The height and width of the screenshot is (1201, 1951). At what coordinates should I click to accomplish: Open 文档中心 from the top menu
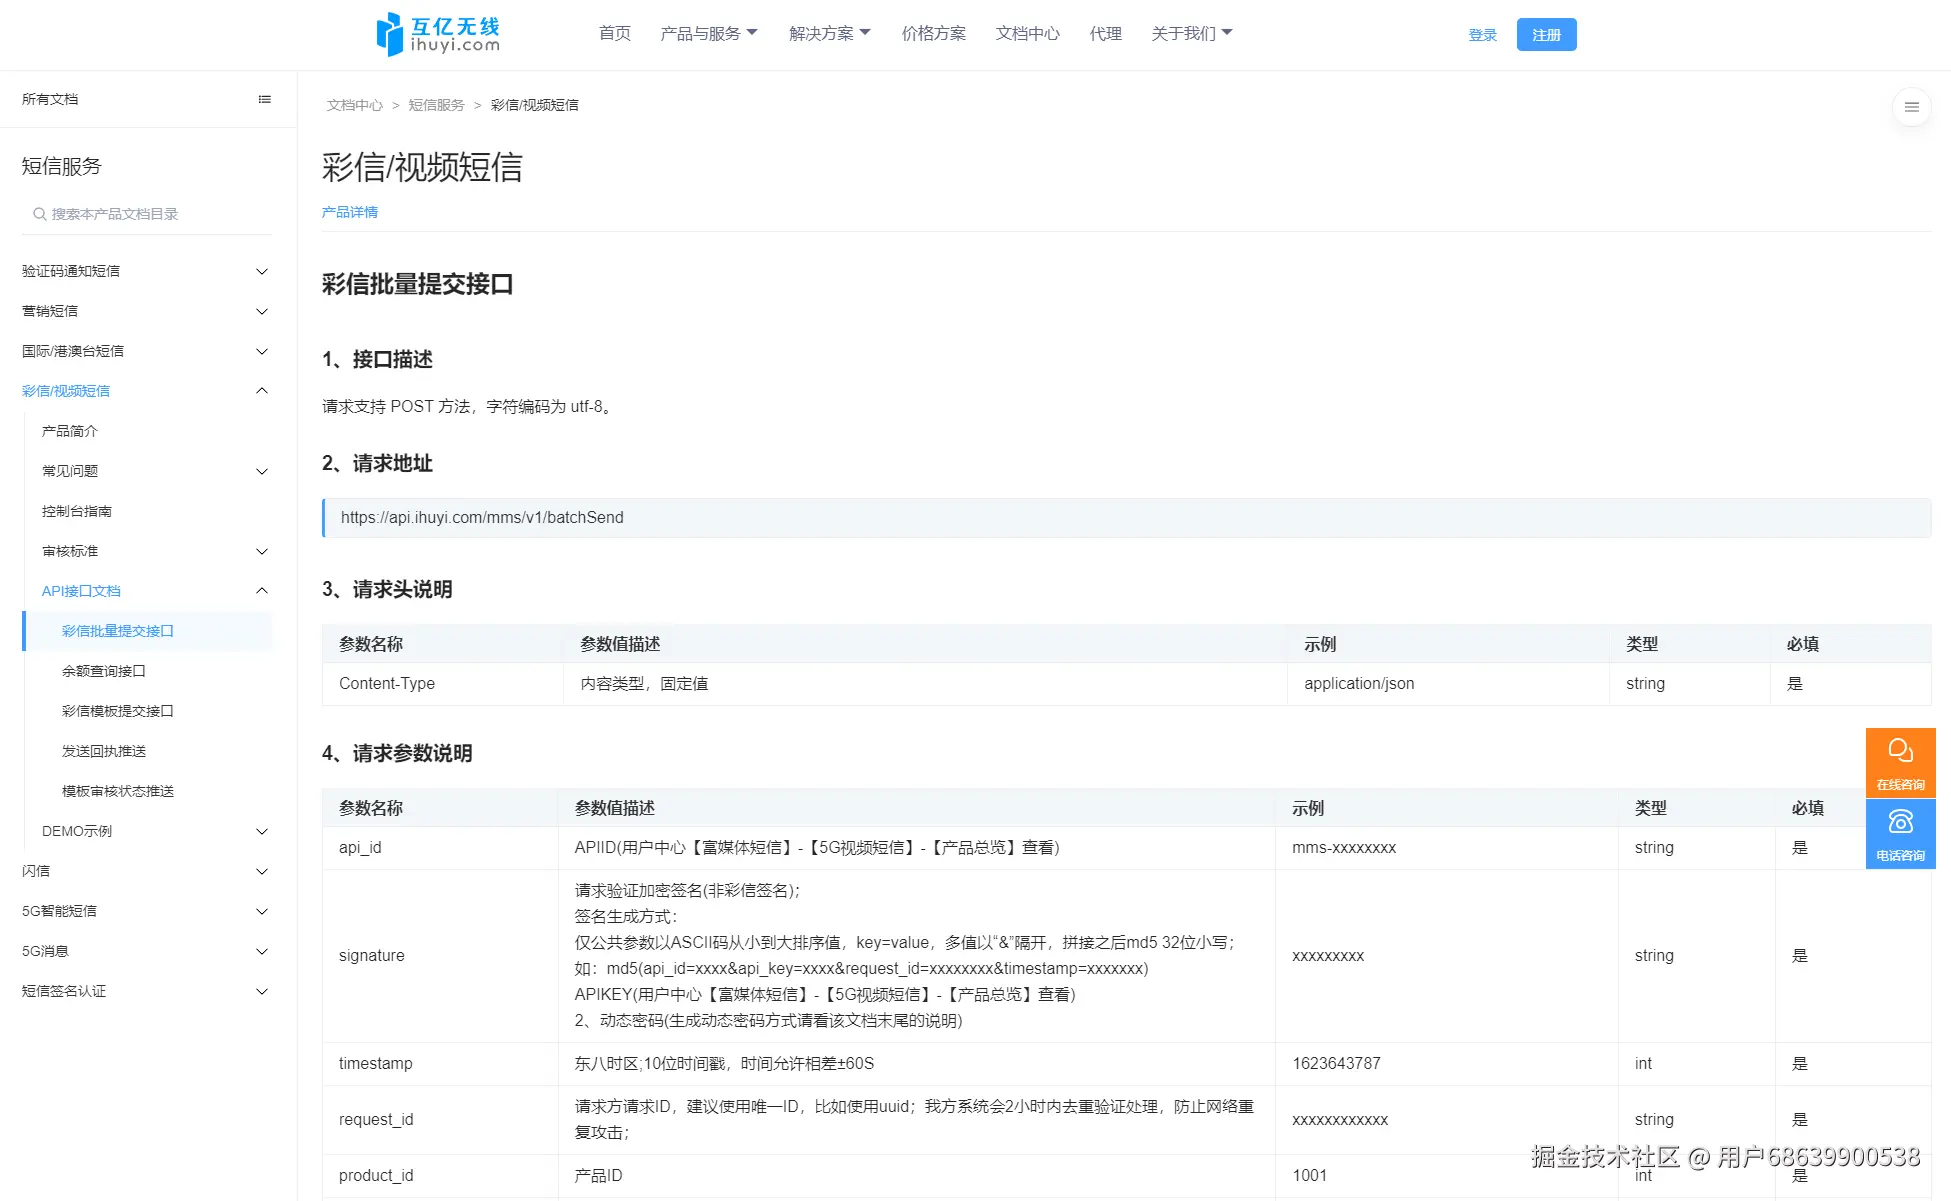(1027, 34)
